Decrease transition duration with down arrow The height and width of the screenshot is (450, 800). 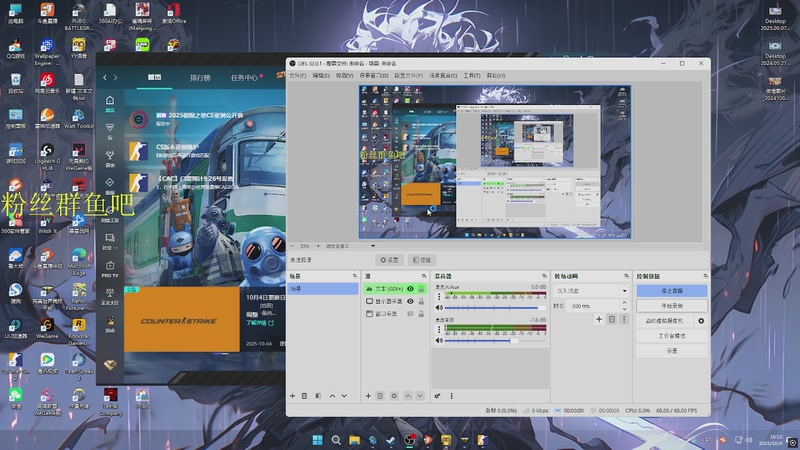pos(624,309)
